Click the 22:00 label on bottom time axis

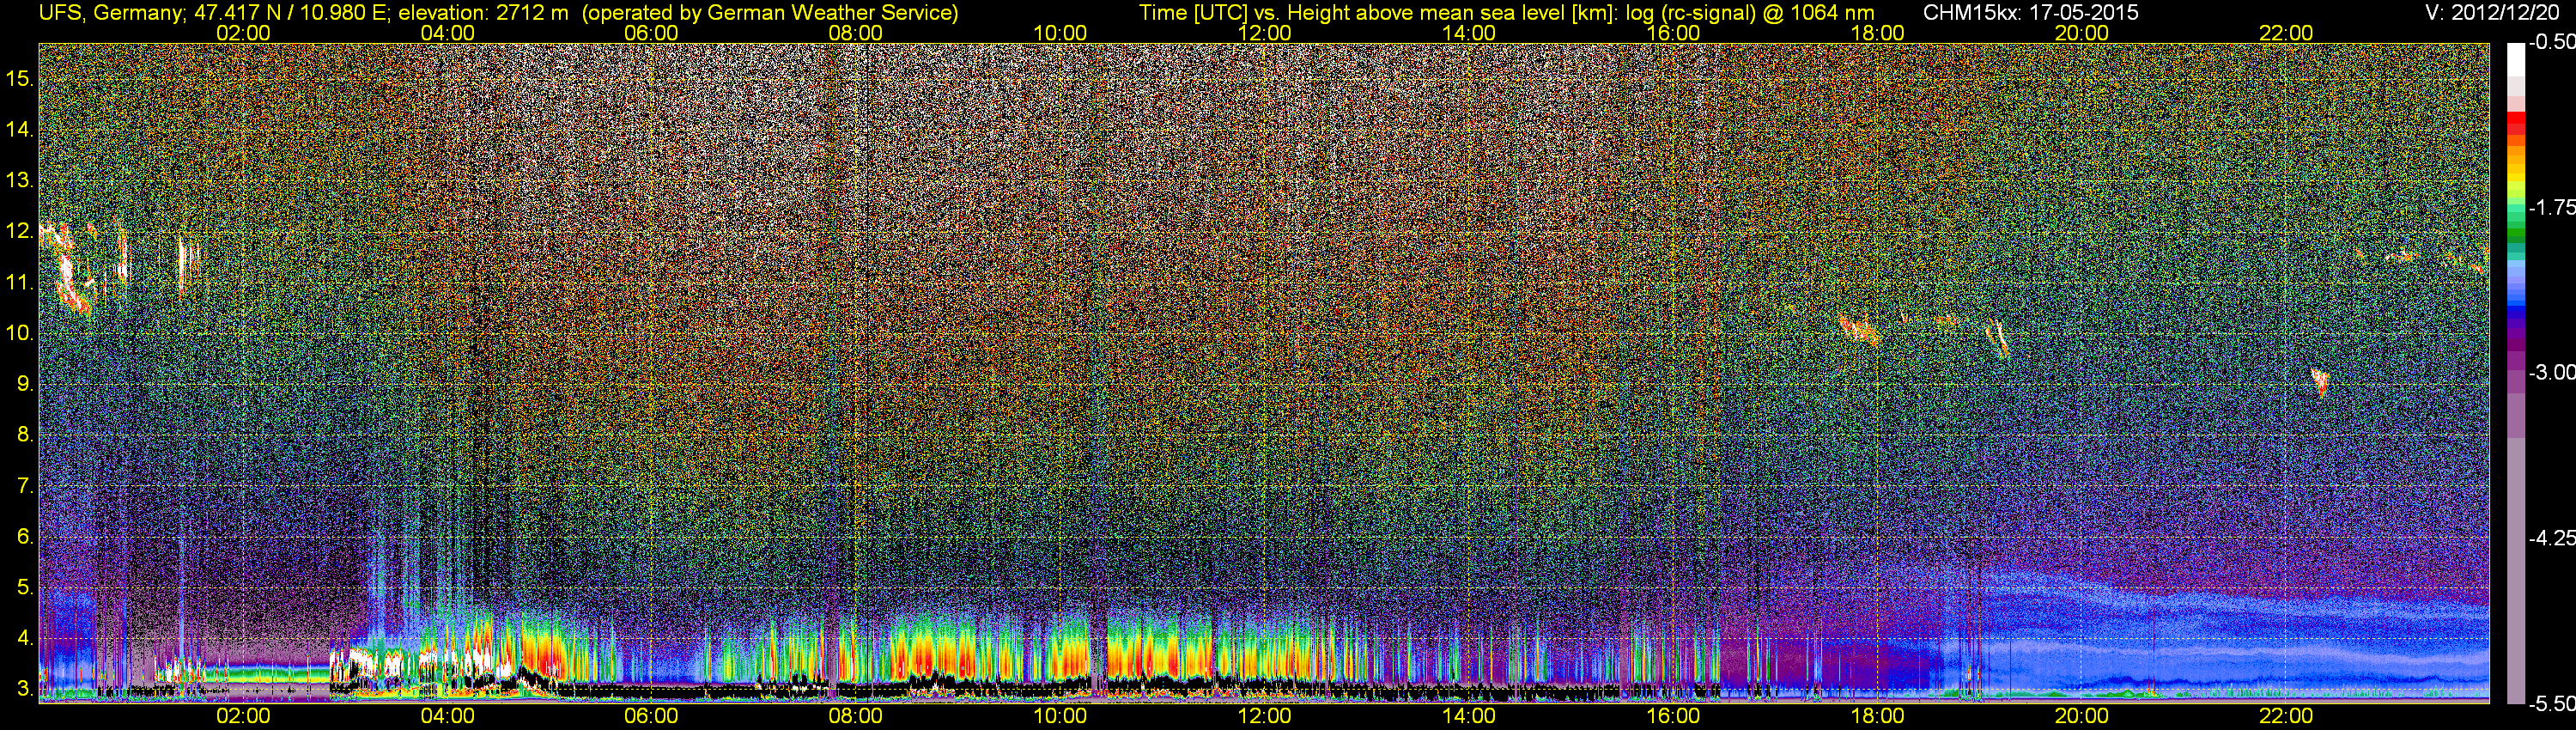pyautogui.click(x=2286, y=716)
